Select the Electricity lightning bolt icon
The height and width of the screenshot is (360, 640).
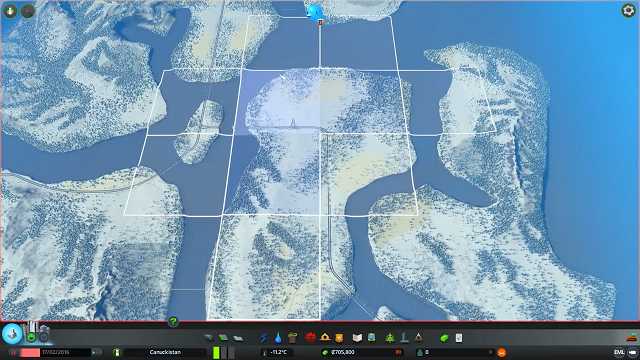[264, 338]
